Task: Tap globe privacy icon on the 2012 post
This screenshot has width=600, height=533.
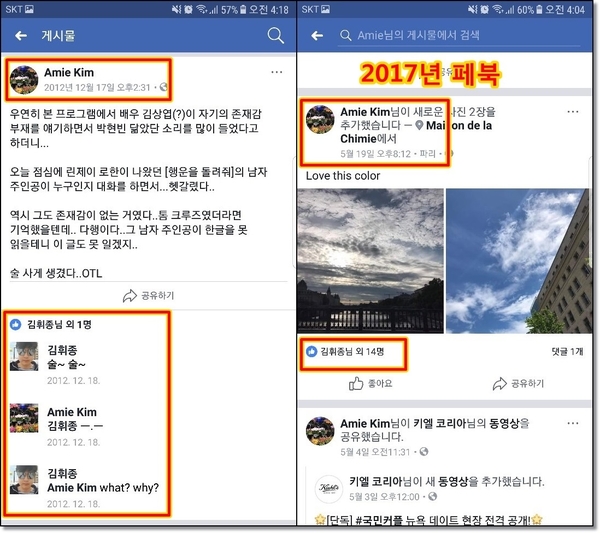Action: [163, 87]
